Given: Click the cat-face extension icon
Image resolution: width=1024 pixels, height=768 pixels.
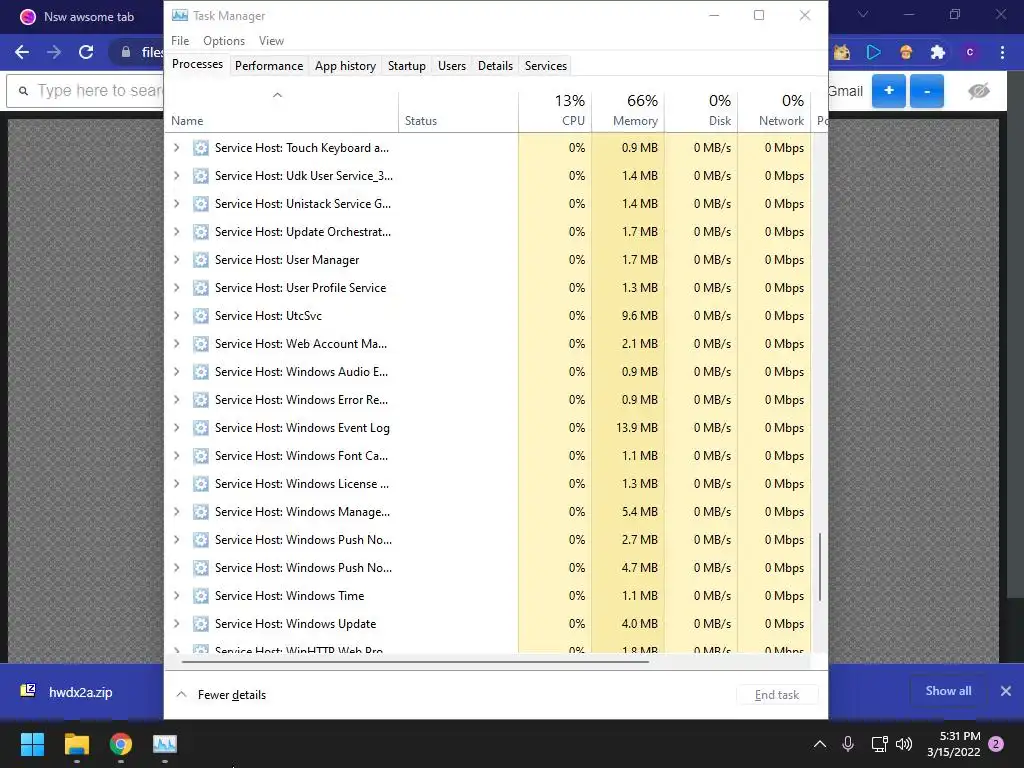Looking at the screenshot, I should [842, 52].
